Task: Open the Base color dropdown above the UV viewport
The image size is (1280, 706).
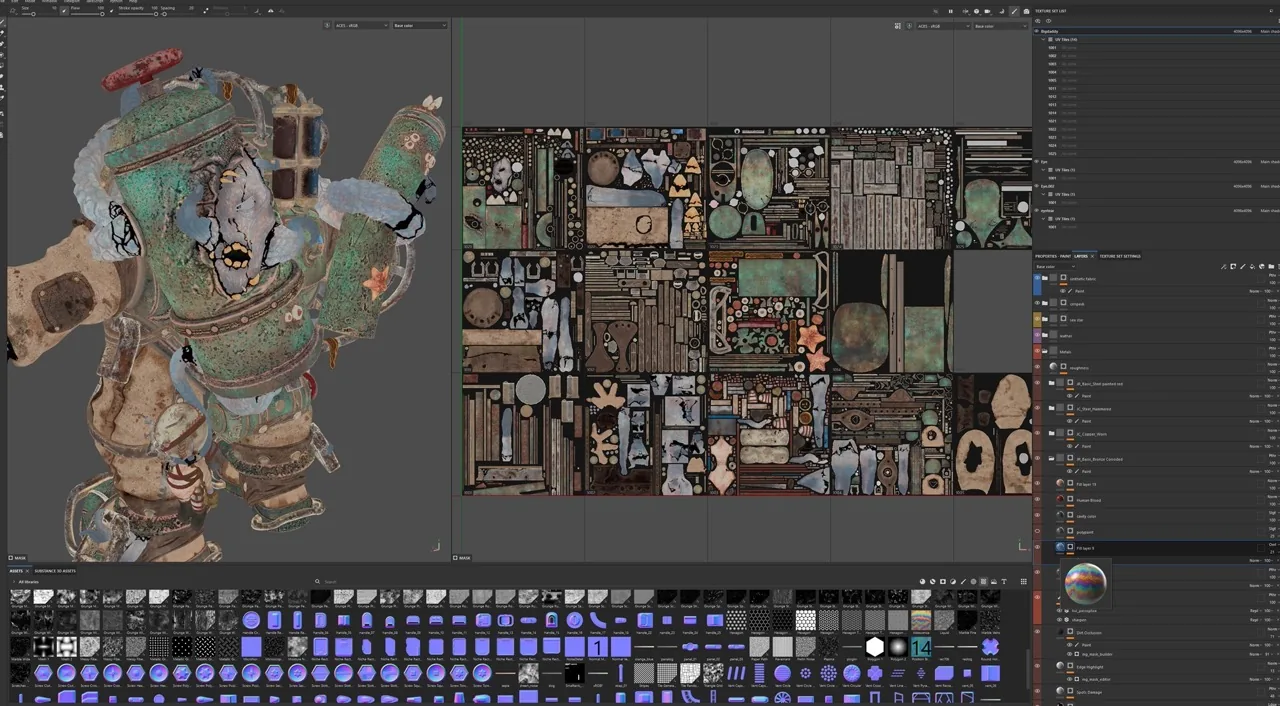Action: click(1003, 25)
